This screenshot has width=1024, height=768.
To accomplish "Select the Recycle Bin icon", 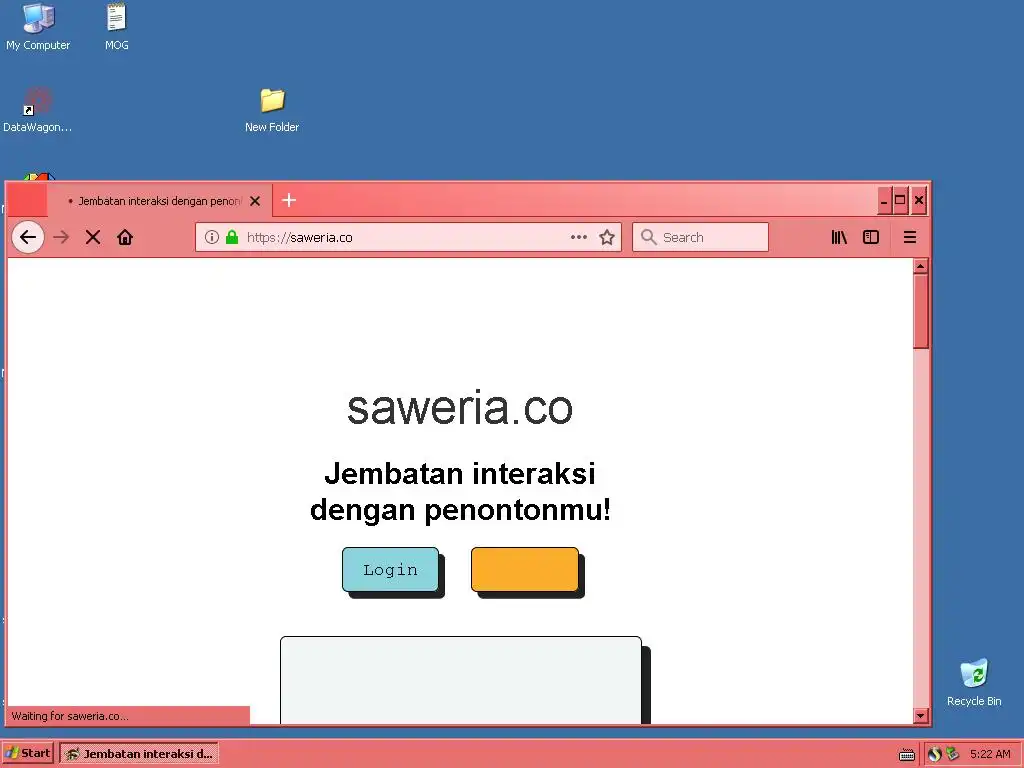I will 974,683.
